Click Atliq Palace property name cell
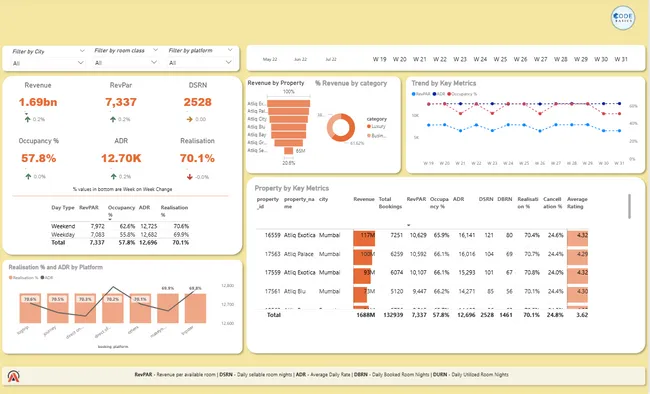Image resolution: width=650 pixels, height=394 pixels. pos(298,254)
